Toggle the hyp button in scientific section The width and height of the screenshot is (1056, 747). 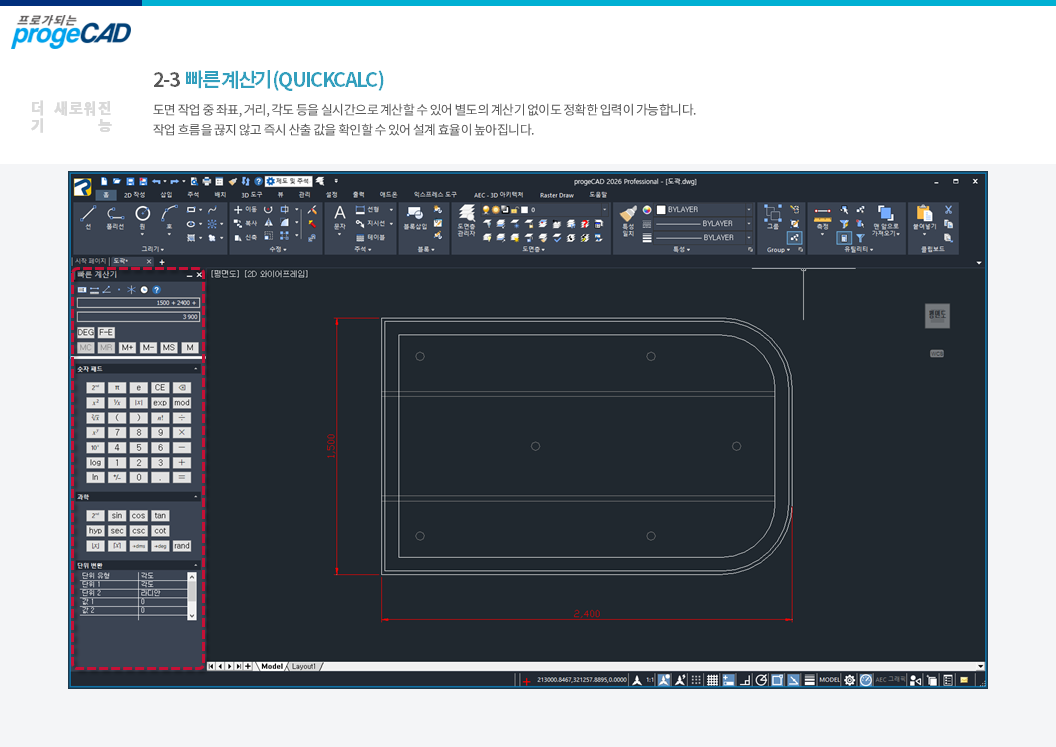(95, 531)
